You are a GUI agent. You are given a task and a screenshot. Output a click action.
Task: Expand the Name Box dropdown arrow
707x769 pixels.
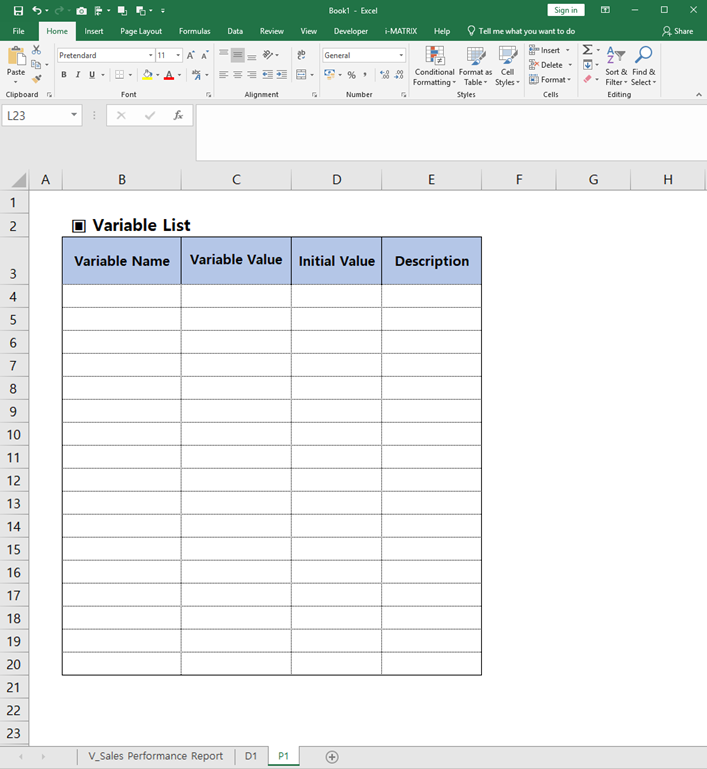point(74,116)
